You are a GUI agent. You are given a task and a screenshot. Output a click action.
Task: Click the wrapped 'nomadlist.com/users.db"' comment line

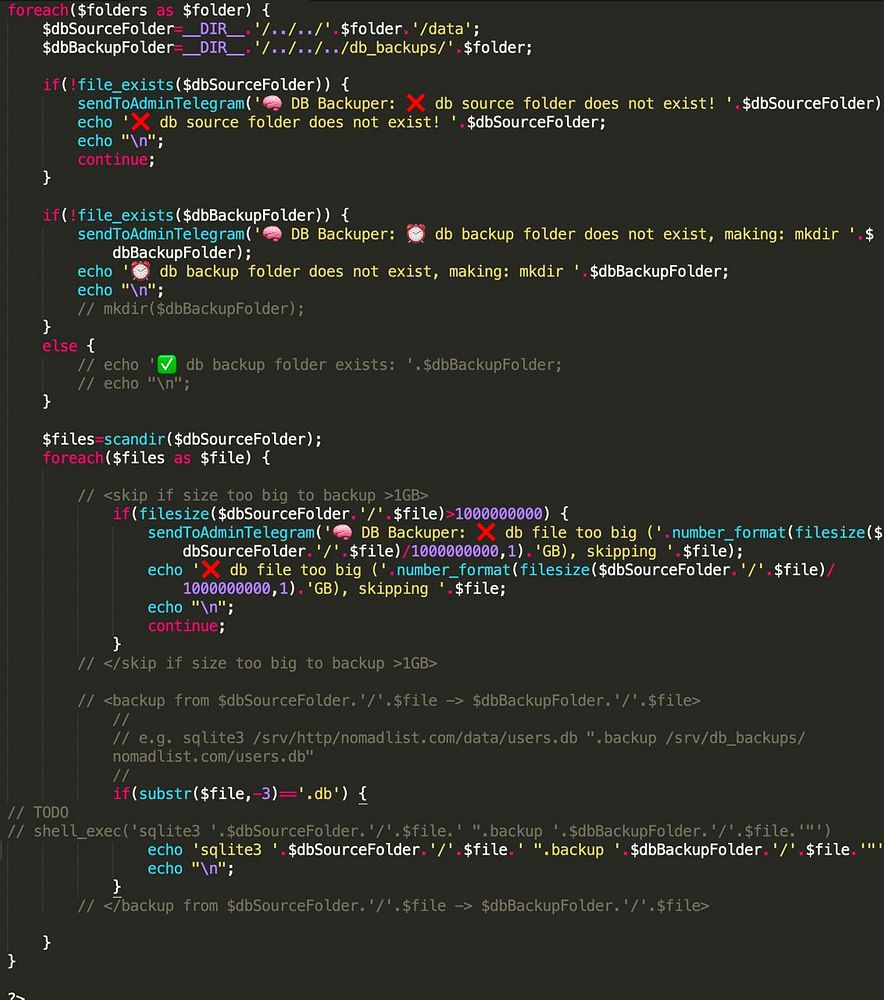pos(213,756)
